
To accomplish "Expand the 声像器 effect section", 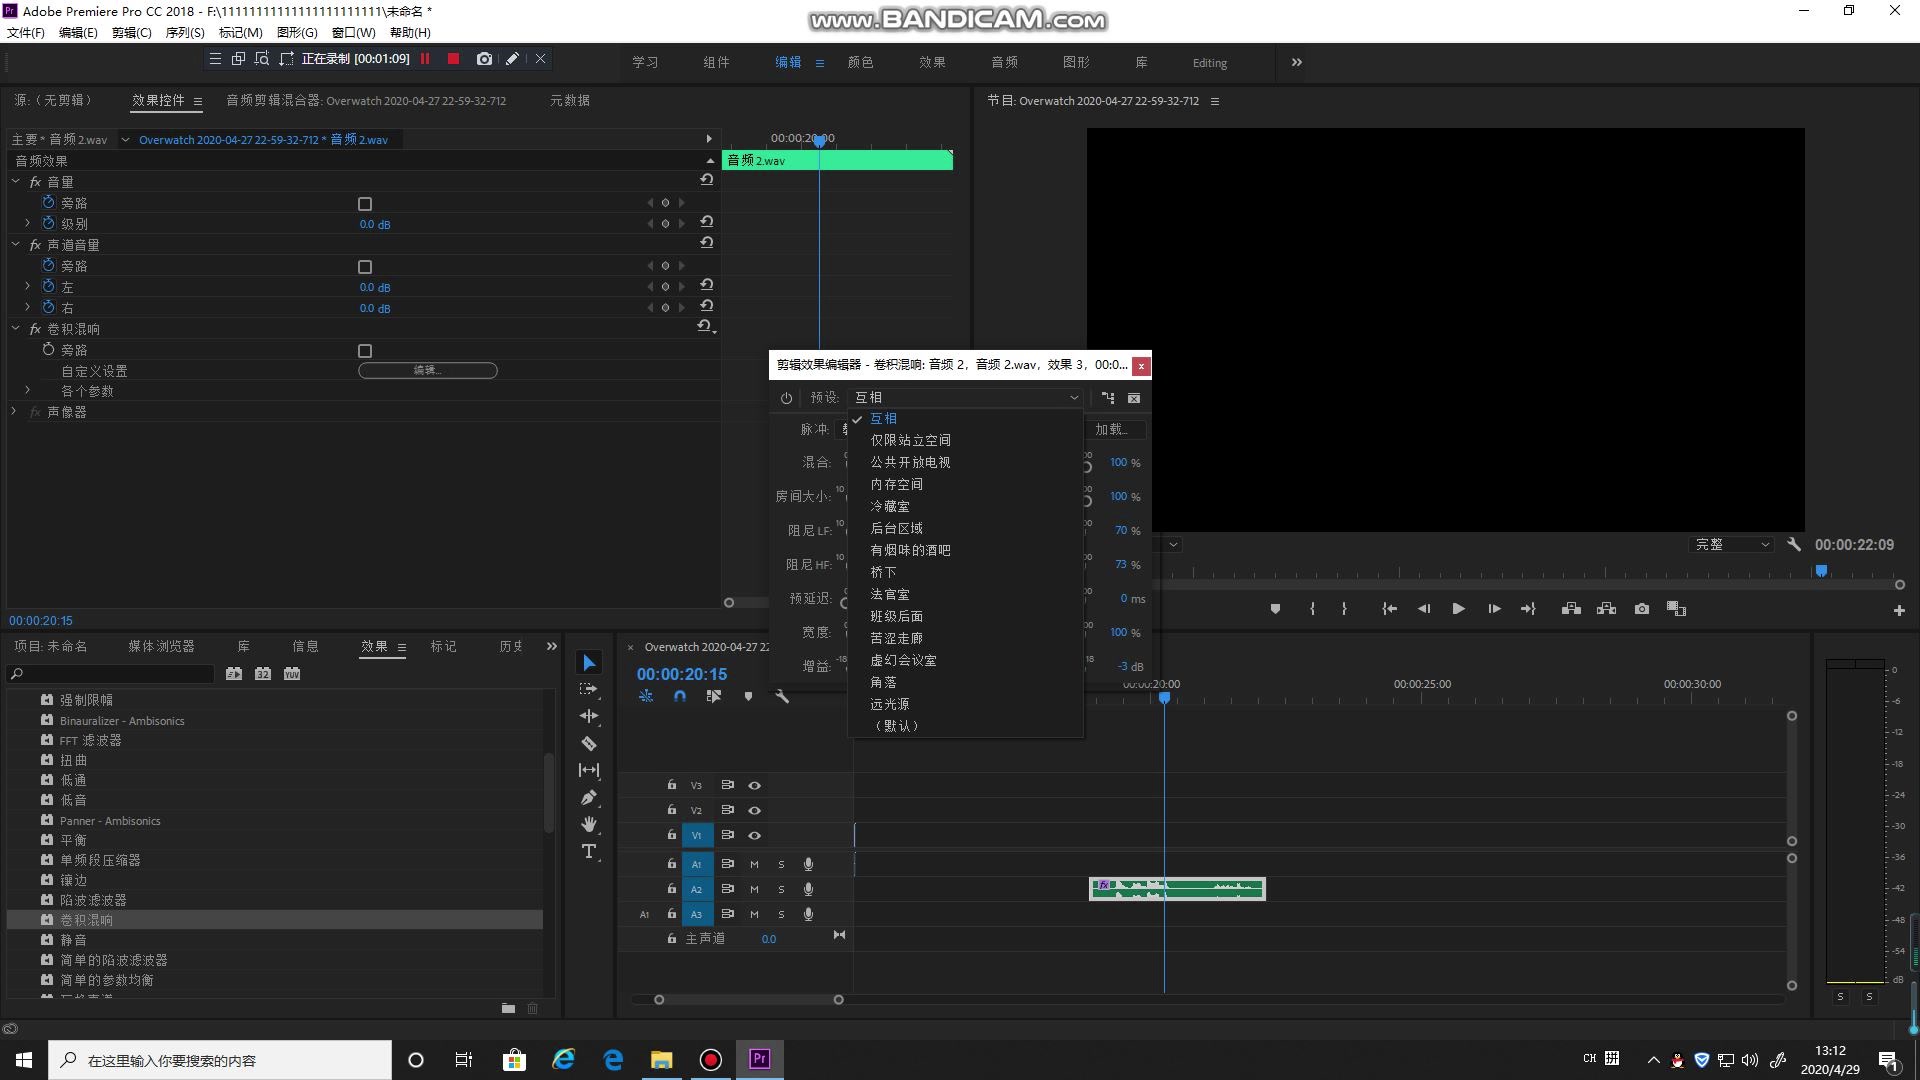I will [x=14, y=411].
